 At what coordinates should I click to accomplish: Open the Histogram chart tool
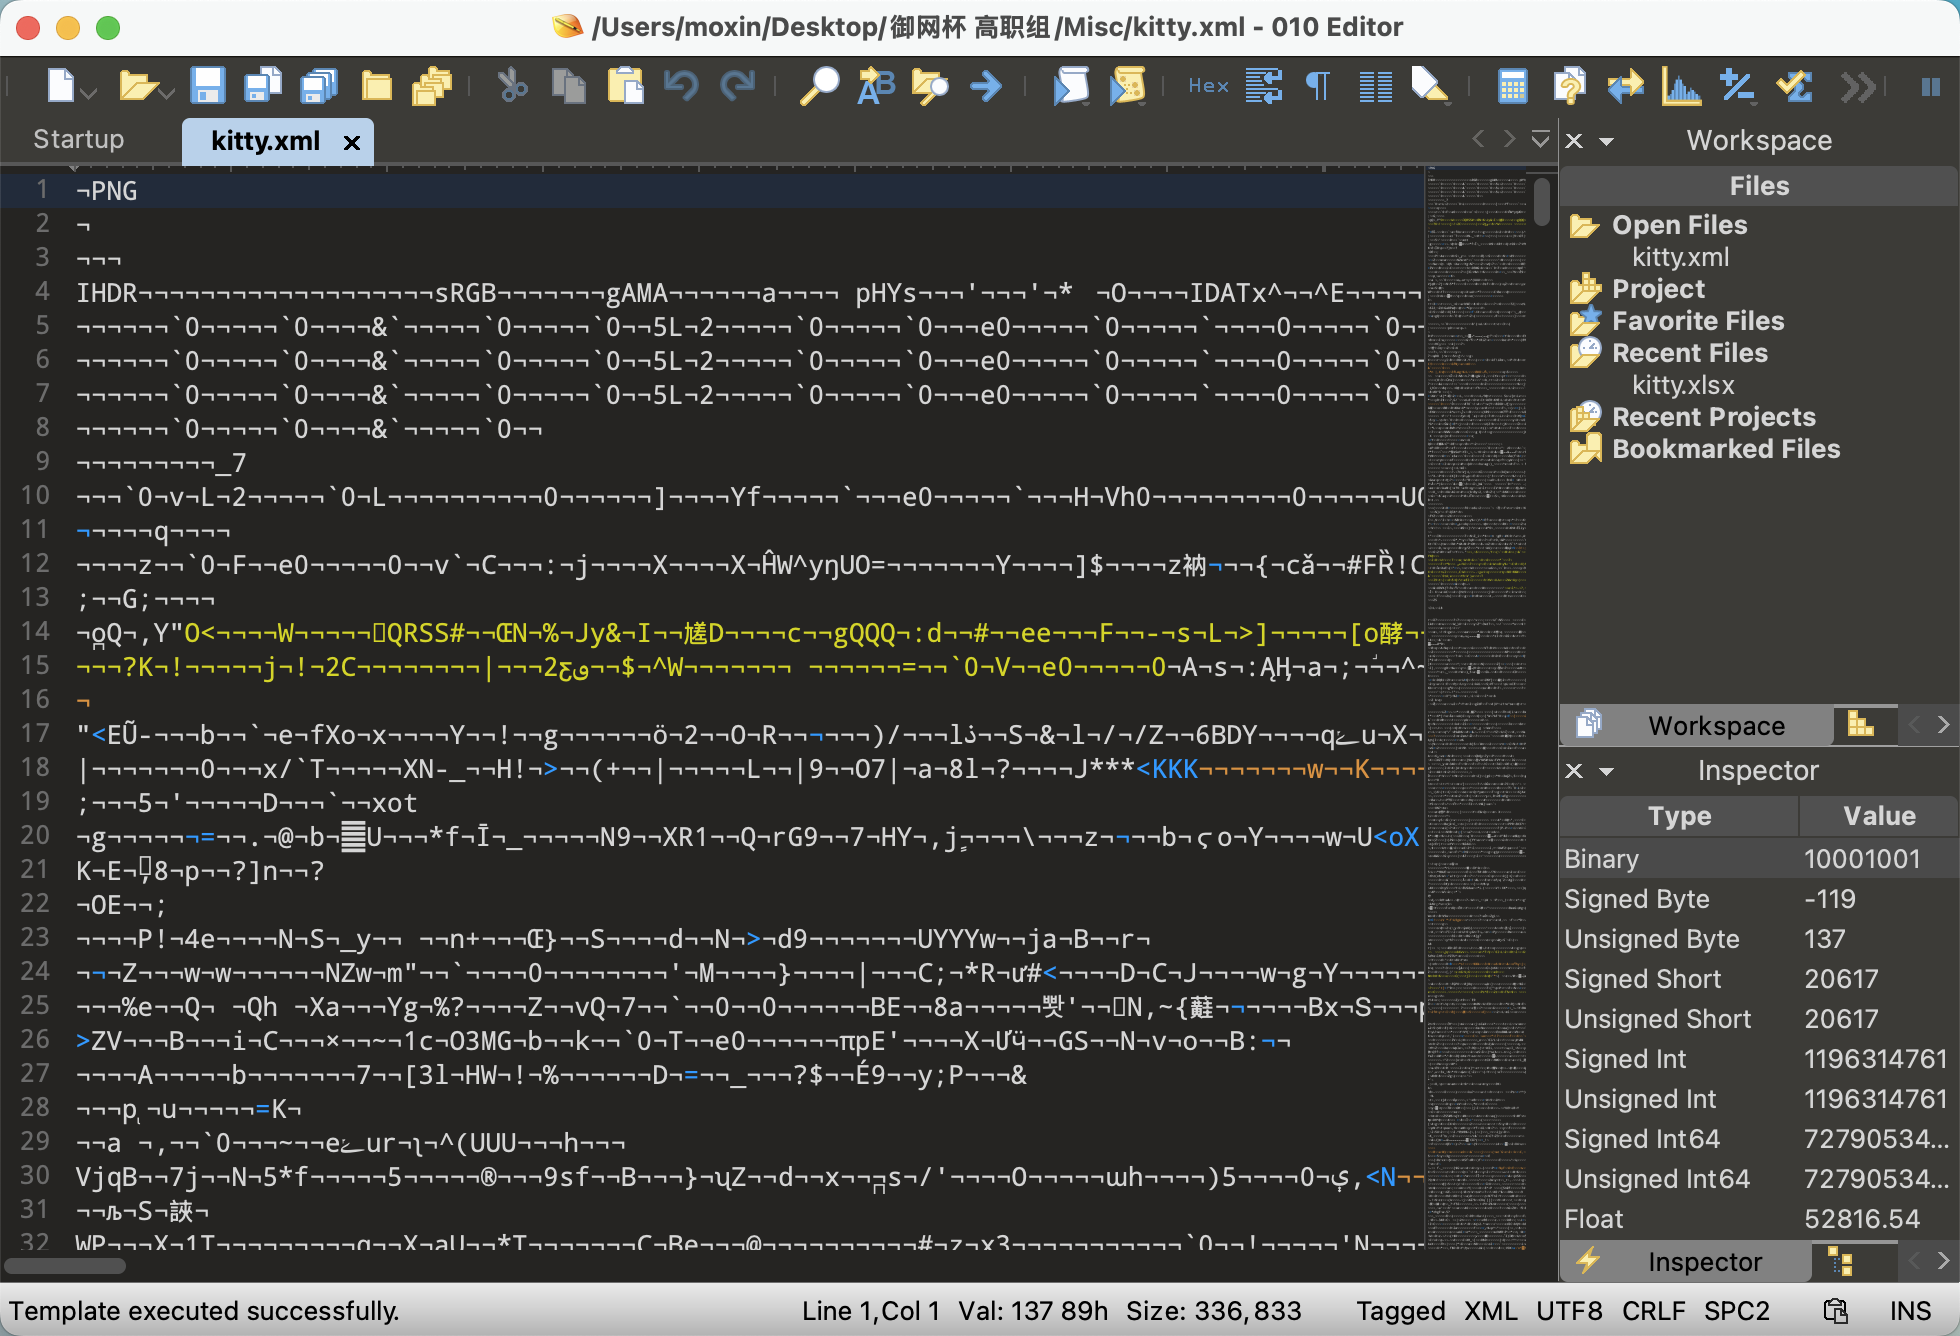[1681, 87]
